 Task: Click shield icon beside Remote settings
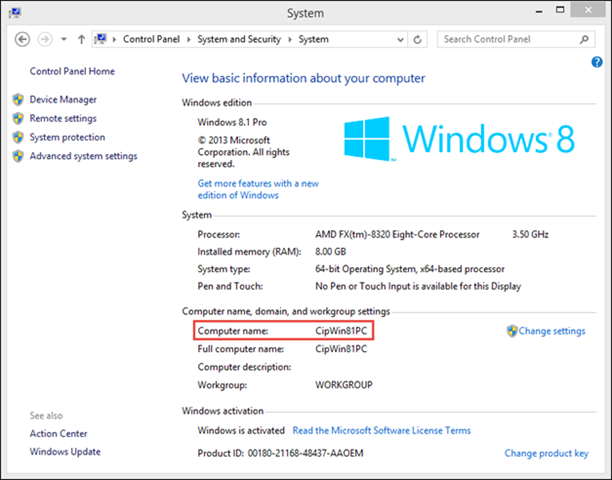tap(18, 118)
